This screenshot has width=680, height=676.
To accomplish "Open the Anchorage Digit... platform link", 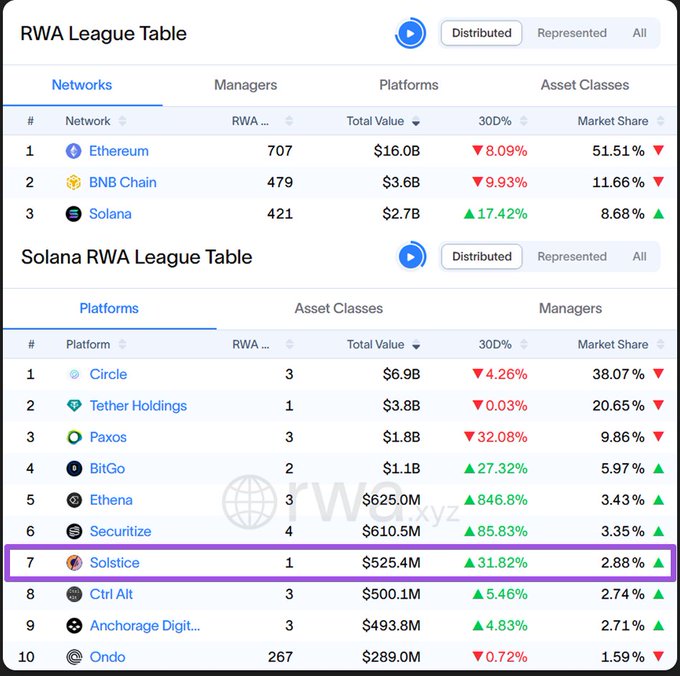I will pyautogui.click(x=145, y=626).
